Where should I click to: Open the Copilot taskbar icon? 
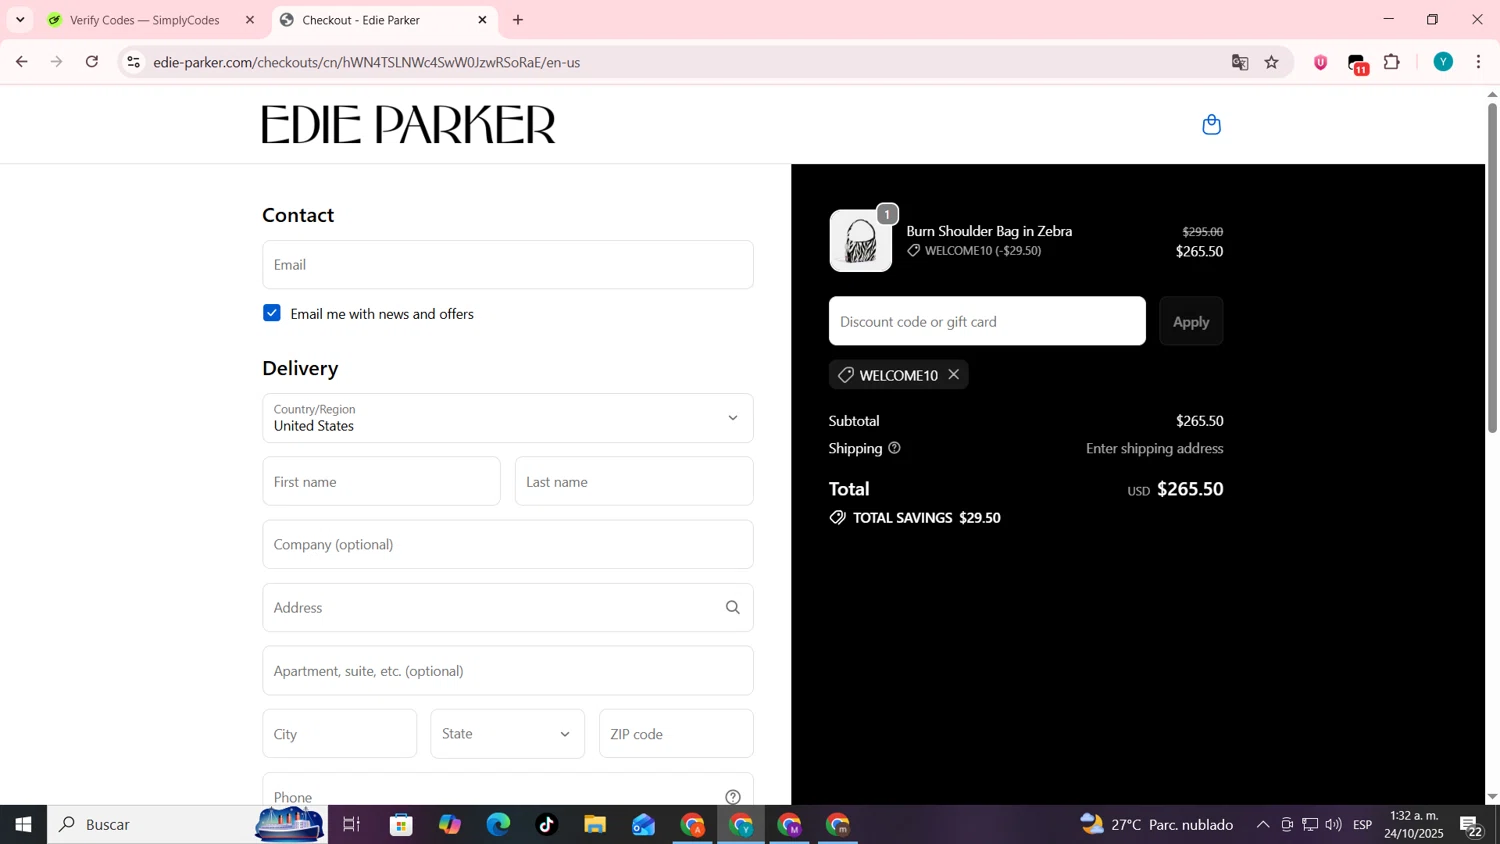point(450,825)
